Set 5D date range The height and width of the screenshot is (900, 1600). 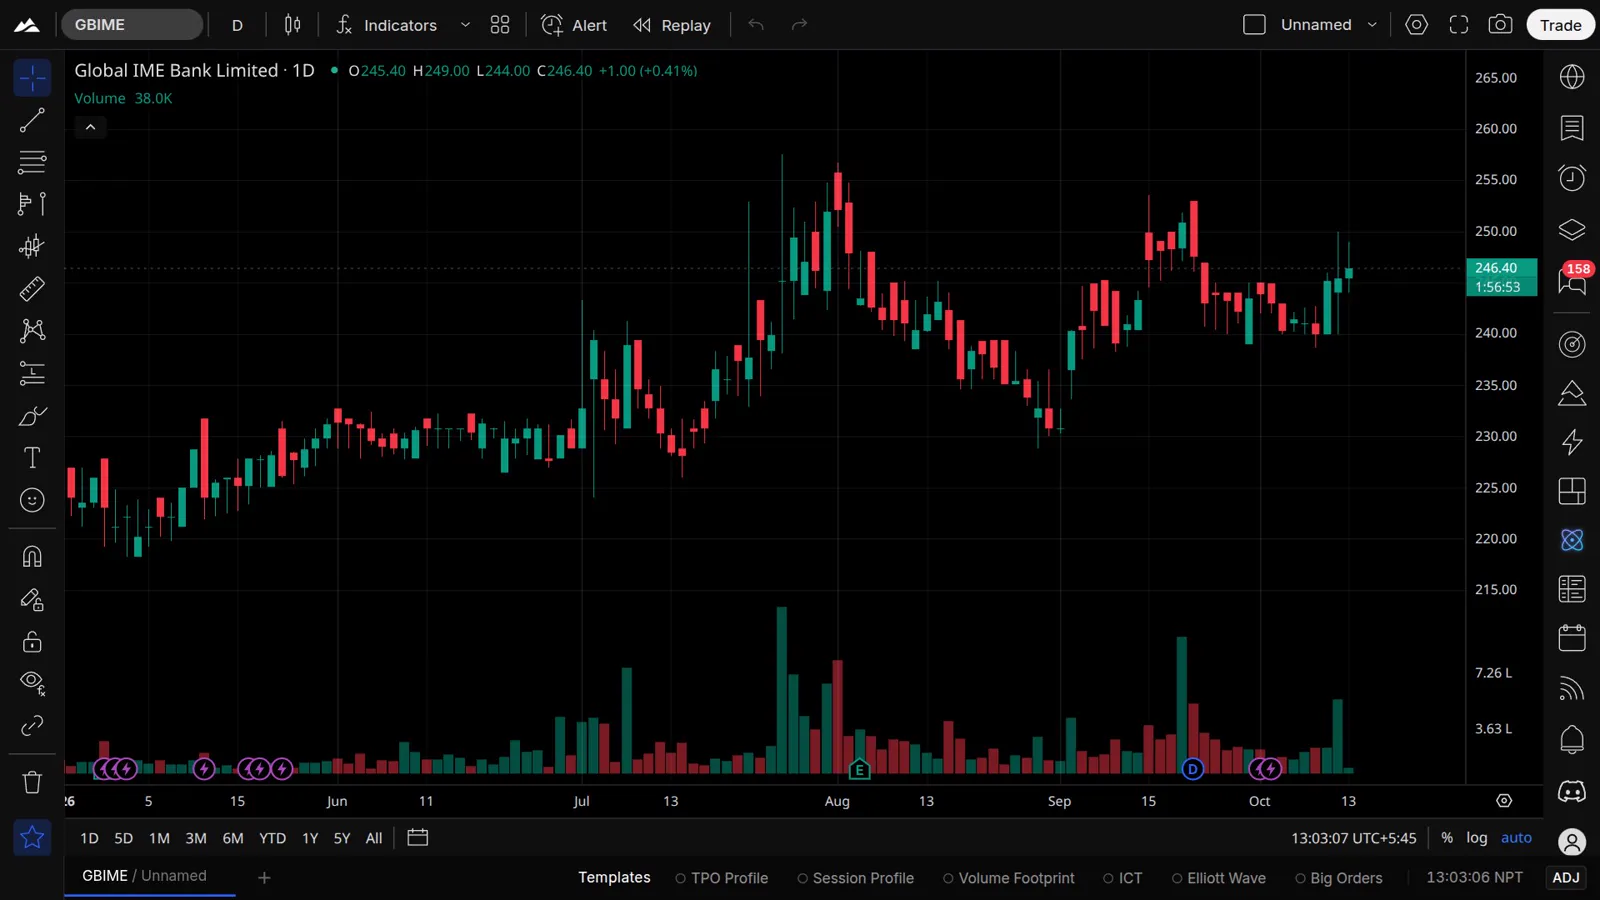(x=123, y=838)
